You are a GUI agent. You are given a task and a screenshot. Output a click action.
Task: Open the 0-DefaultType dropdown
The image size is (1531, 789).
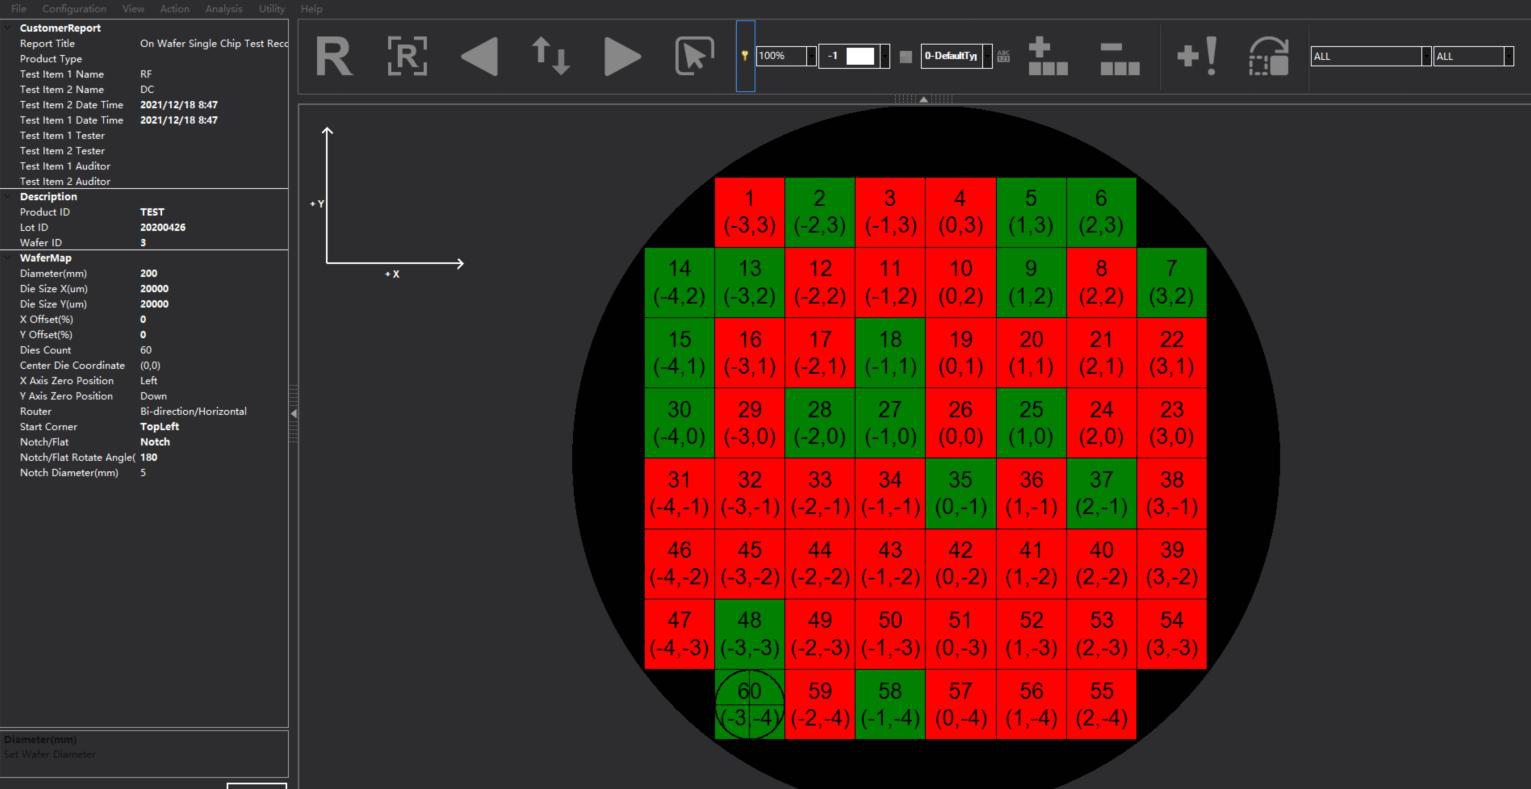[x=987, y=56]
